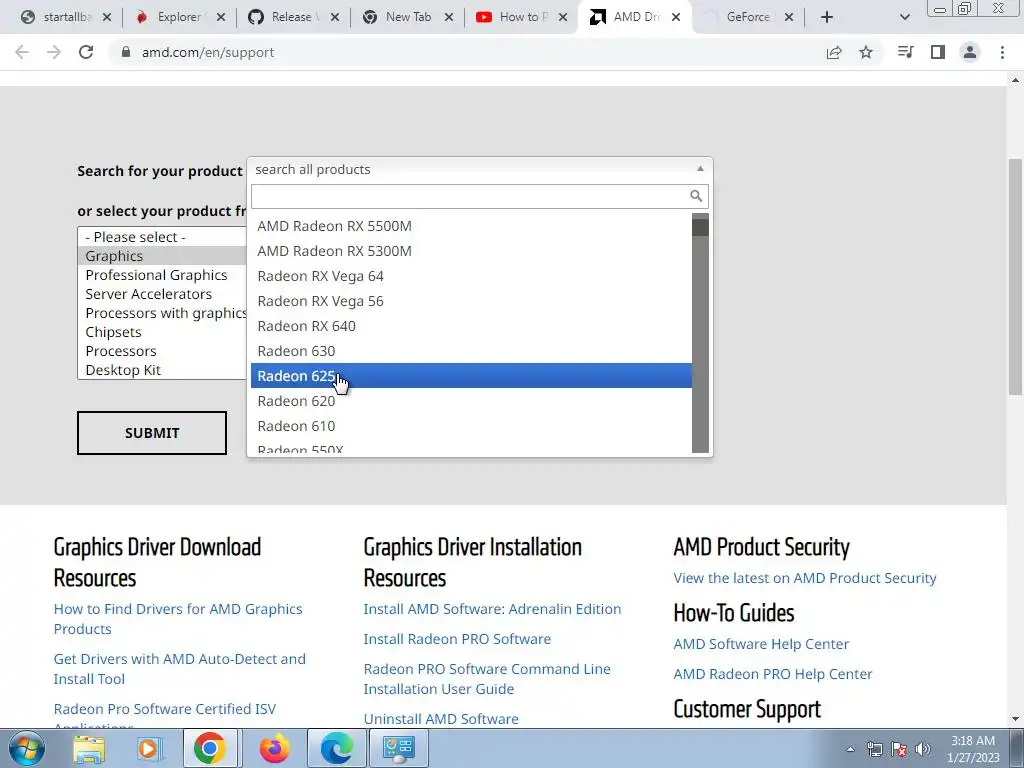Open the Windows Start orb

point(27,748)
